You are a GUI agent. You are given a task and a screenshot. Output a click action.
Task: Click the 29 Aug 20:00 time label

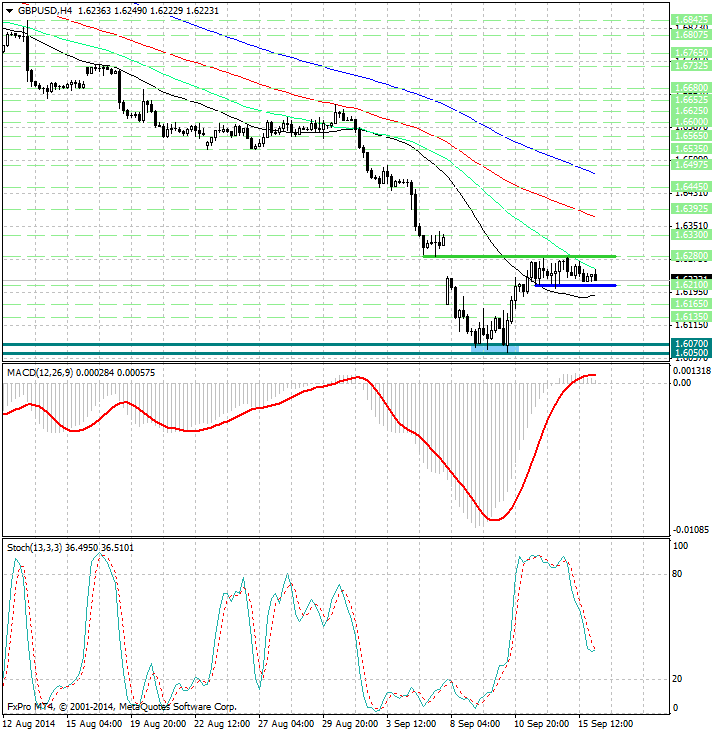[350, 724]
